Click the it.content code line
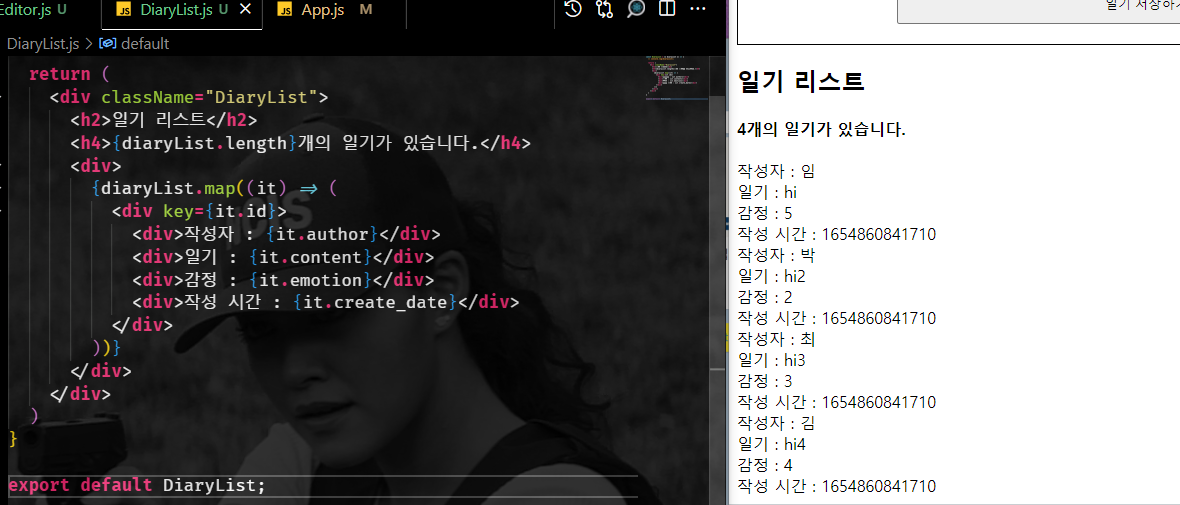1180x505 pixels. (283, 257)
